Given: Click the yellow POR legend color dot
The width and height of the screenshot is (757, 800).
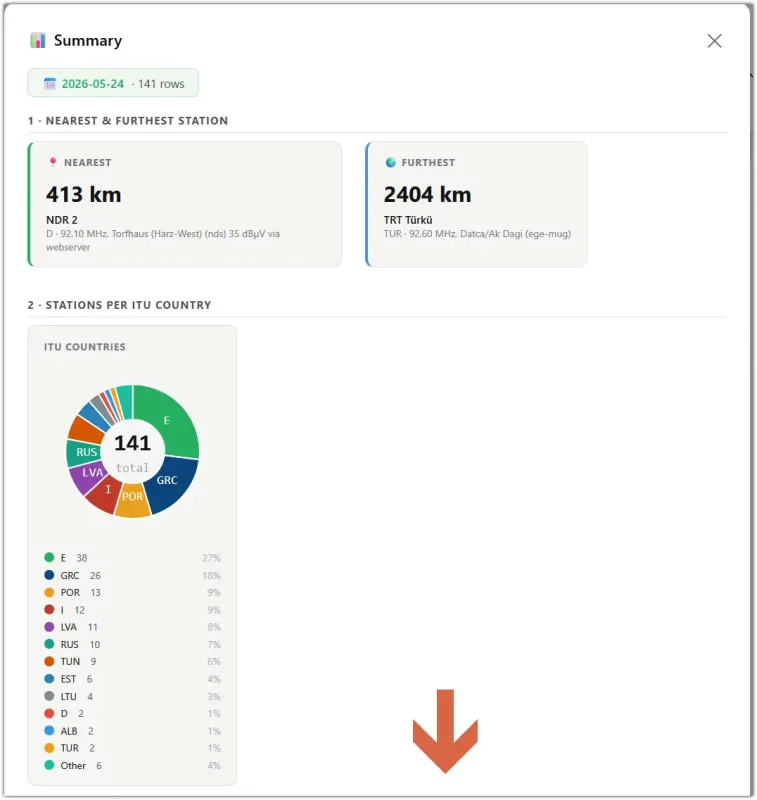Looking at the screenshot, I should coord(49,592).
